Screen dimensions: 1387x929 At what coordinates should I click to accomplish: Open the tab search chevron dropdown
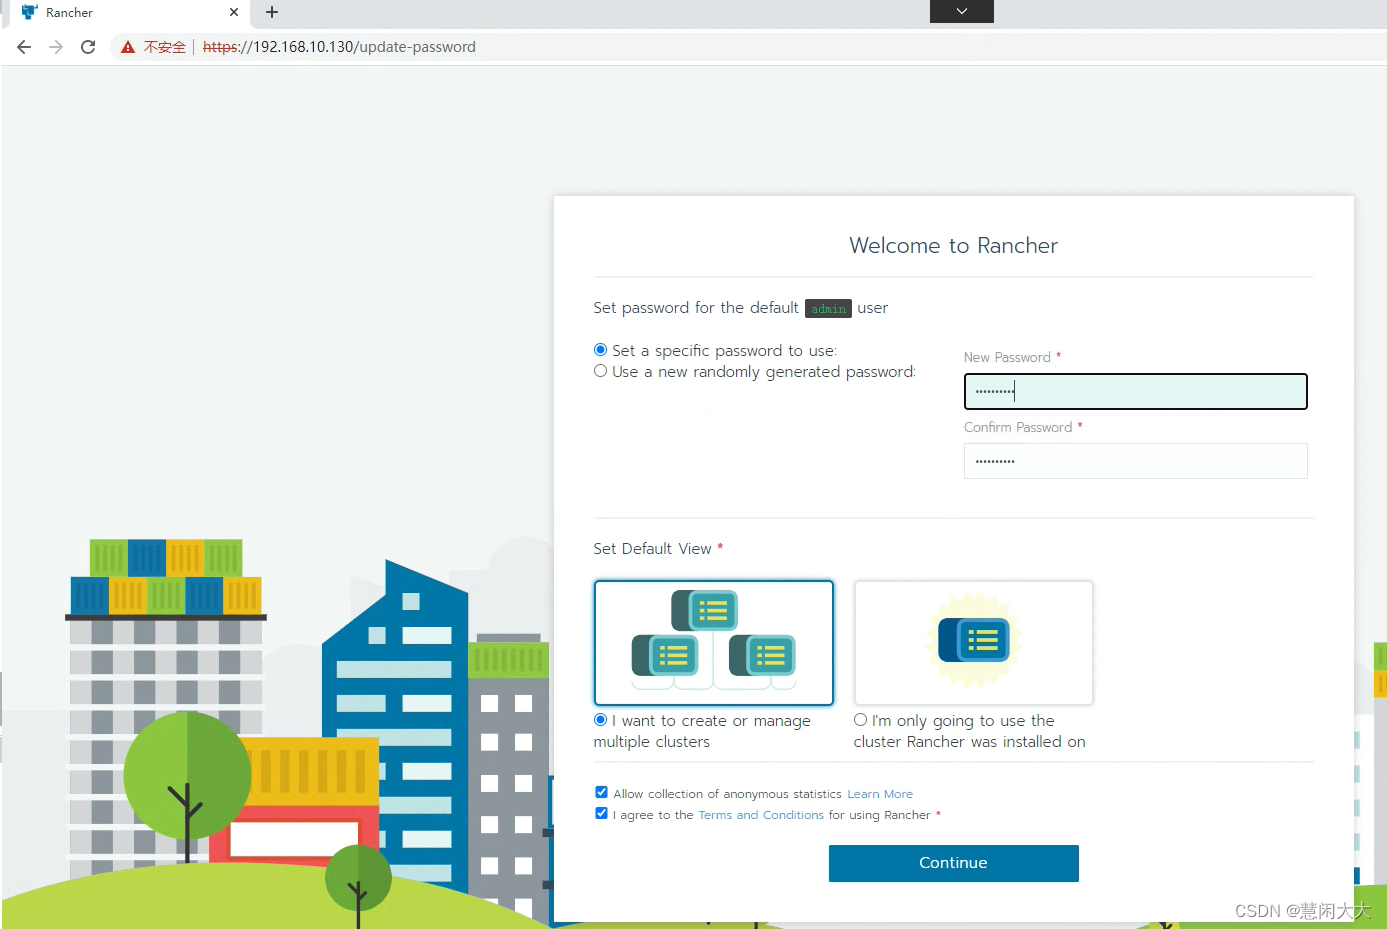tap(962, 11)
